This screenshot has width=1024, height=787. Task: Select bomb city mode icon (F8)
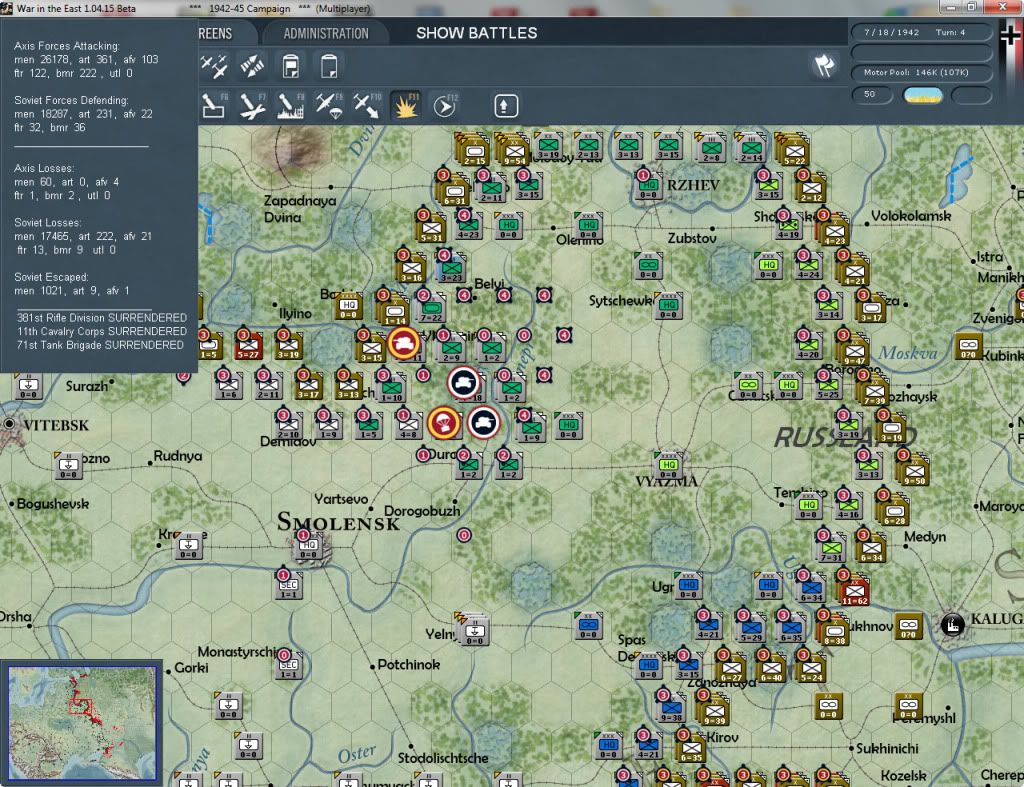[x=290, y=105]
